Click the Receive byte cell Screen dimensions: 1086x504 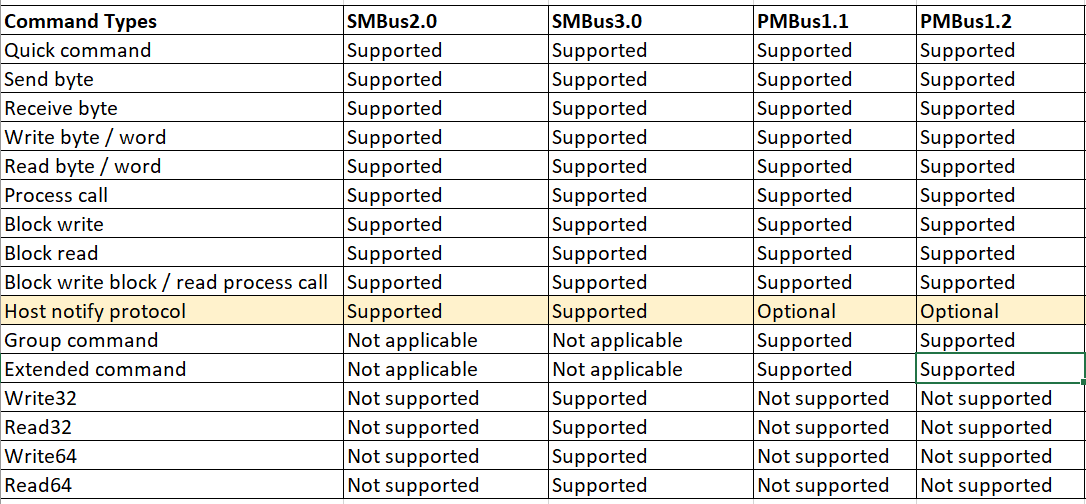[x=172, y=109]
